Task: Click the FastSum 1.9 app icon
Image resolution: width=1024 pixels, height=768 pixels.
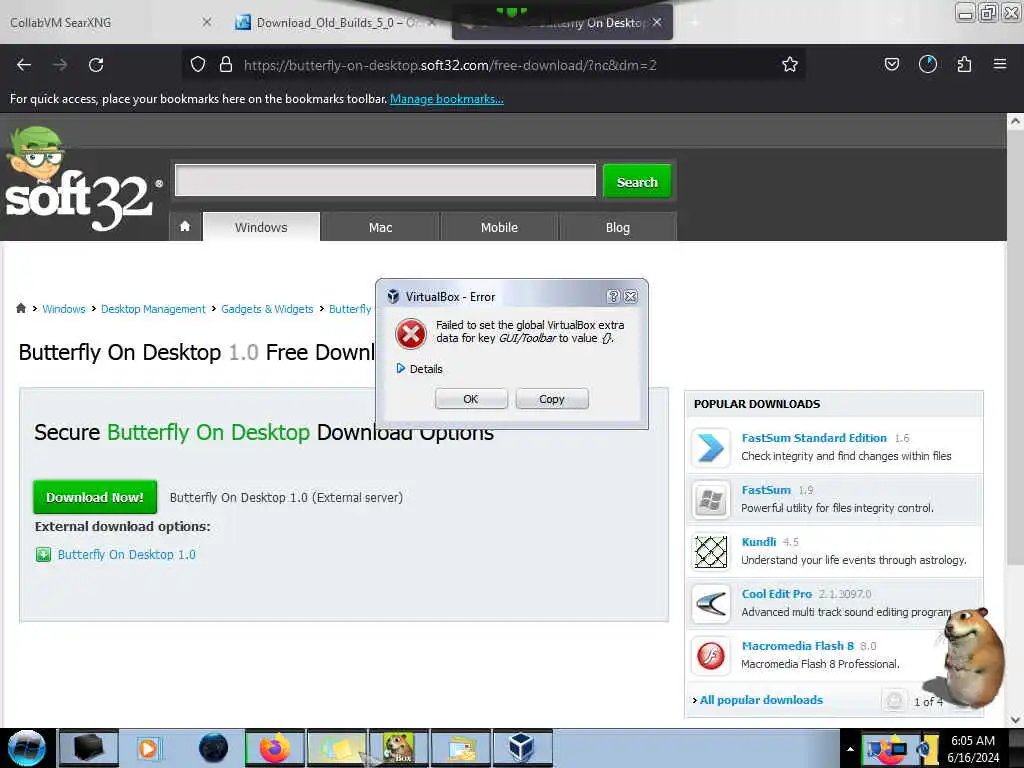Action: click(x=711, y=500)
